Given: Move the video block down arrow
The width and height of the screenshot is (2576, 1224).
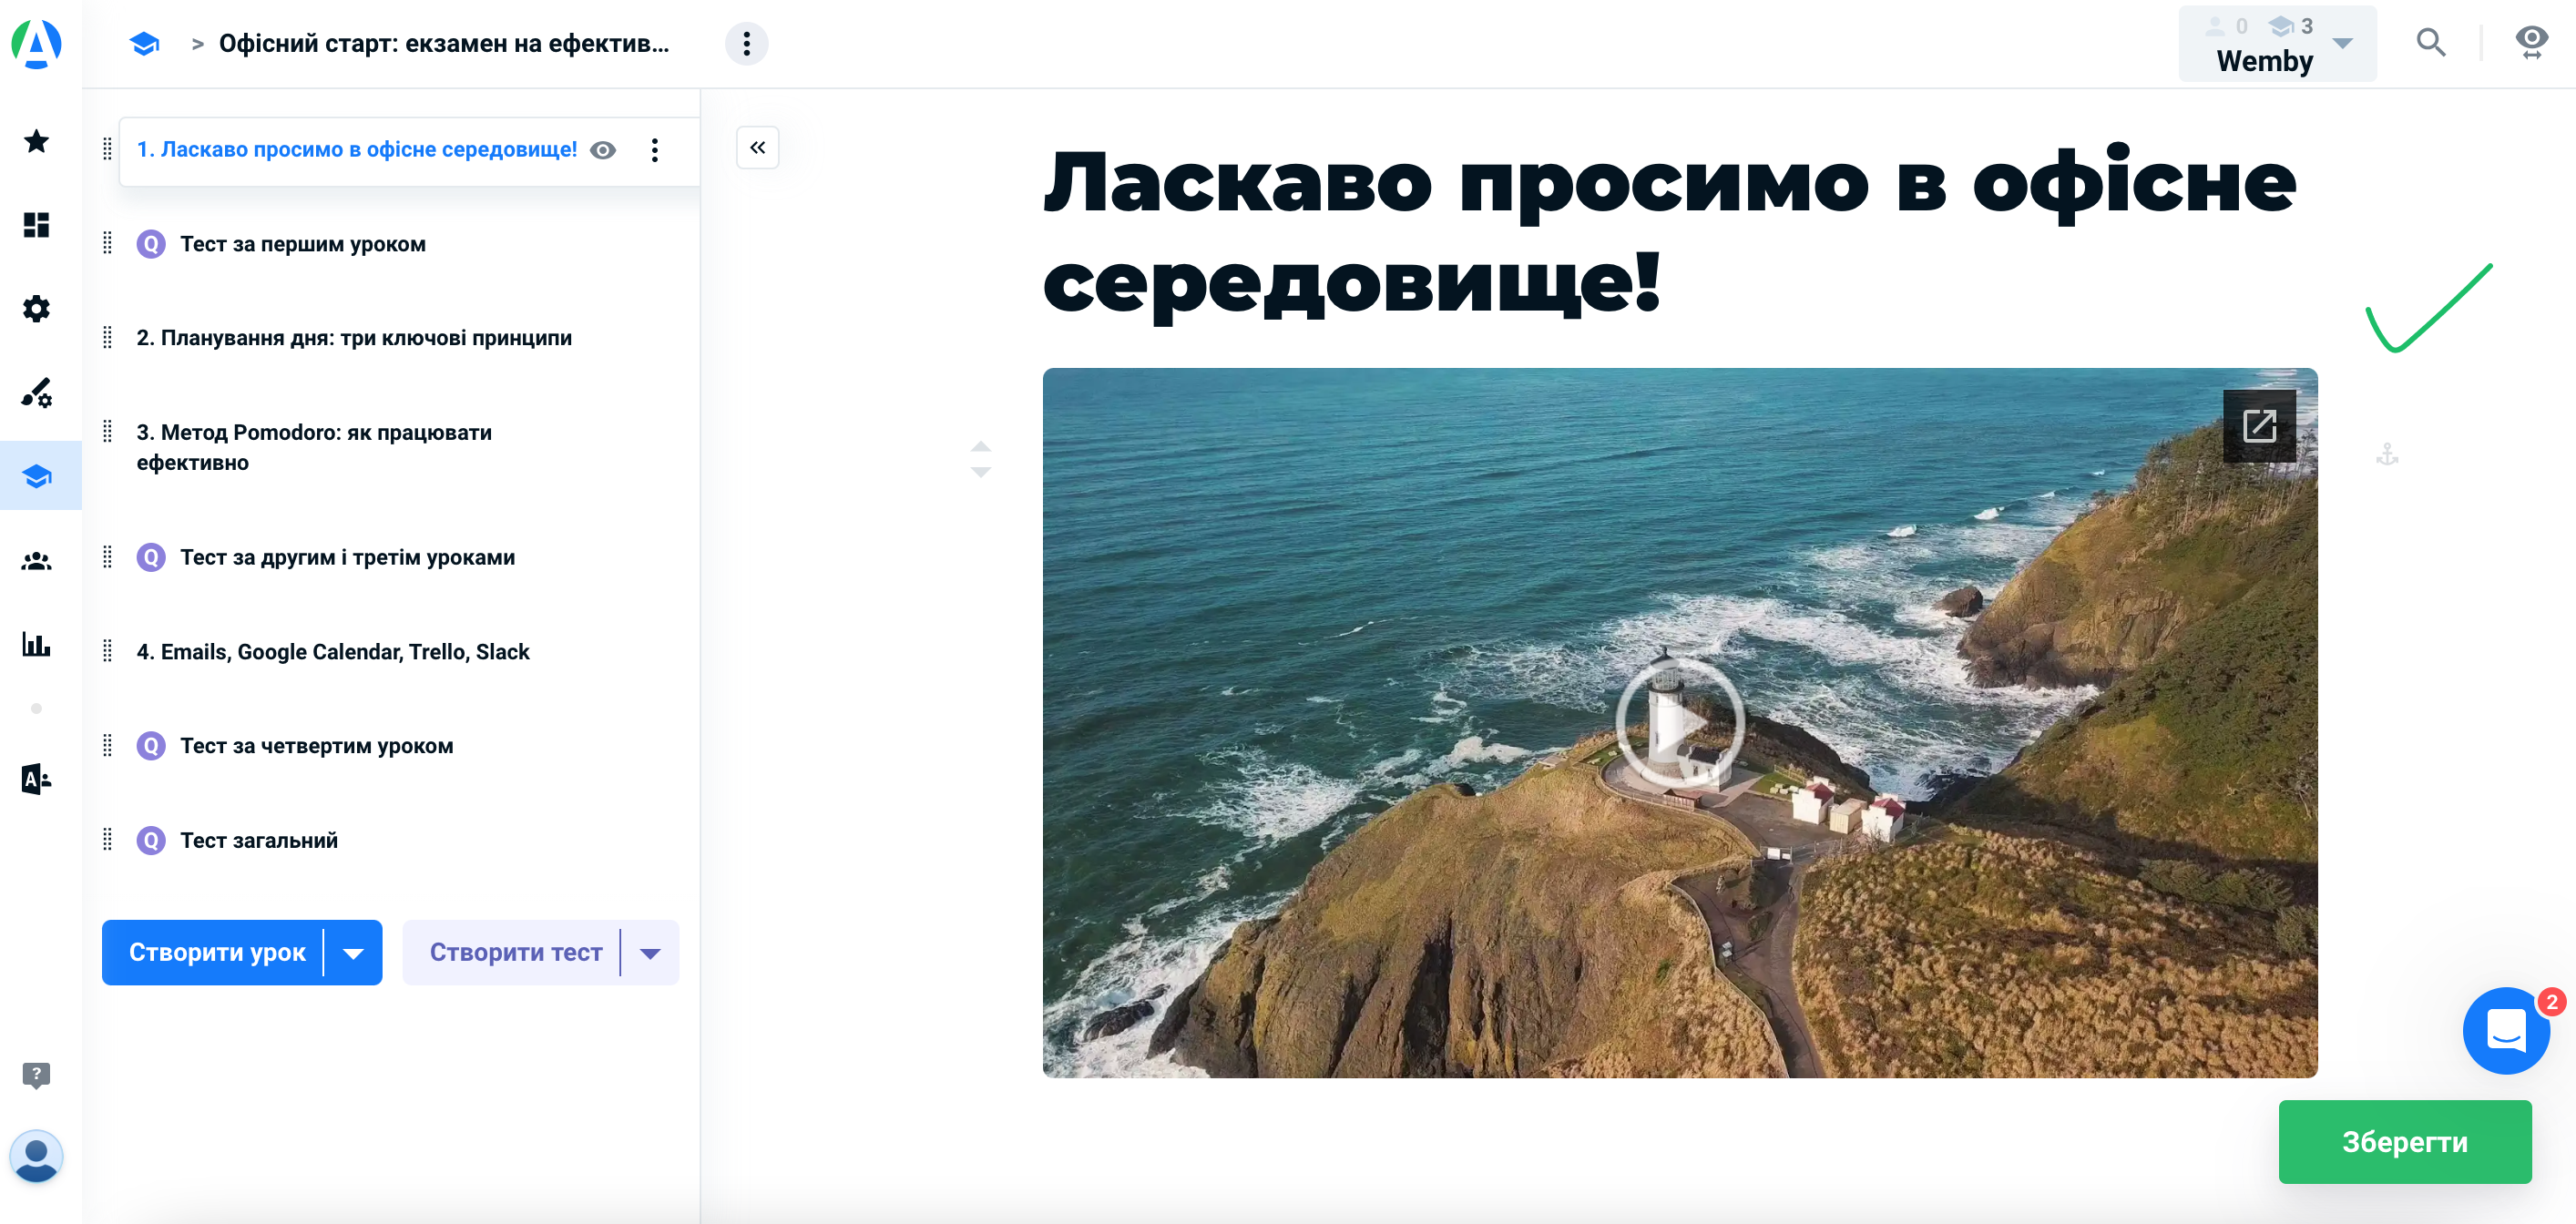Looking at the screenshot, I should coord(981,471).
